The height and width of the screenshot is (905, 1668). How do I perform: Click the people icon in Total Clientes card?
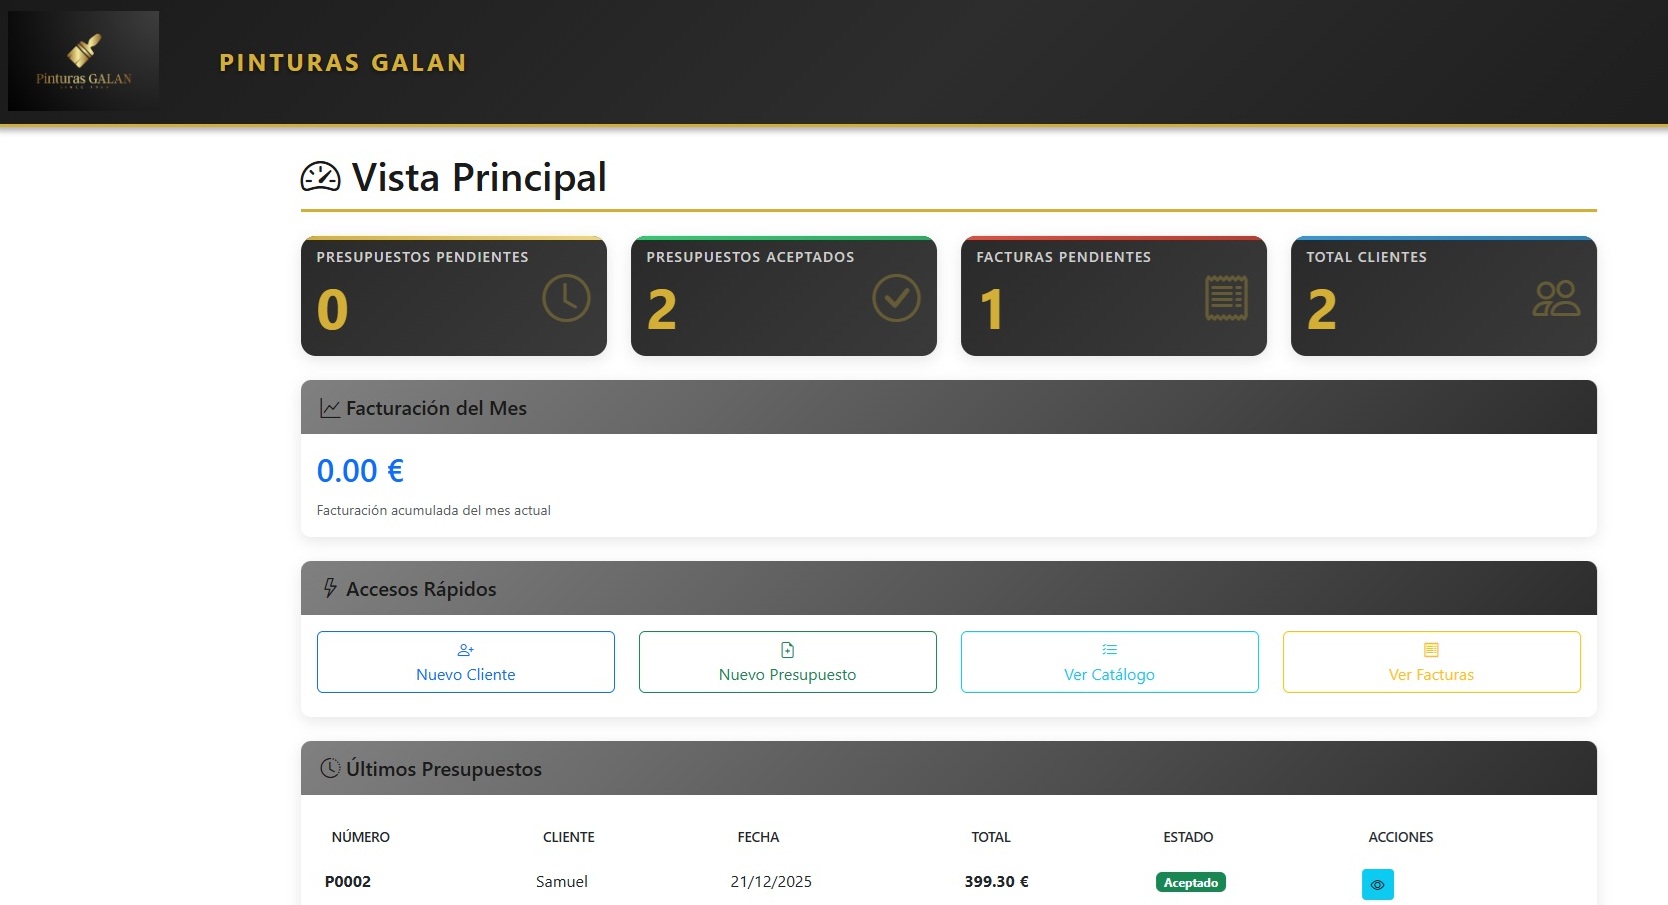[1556, 298]
